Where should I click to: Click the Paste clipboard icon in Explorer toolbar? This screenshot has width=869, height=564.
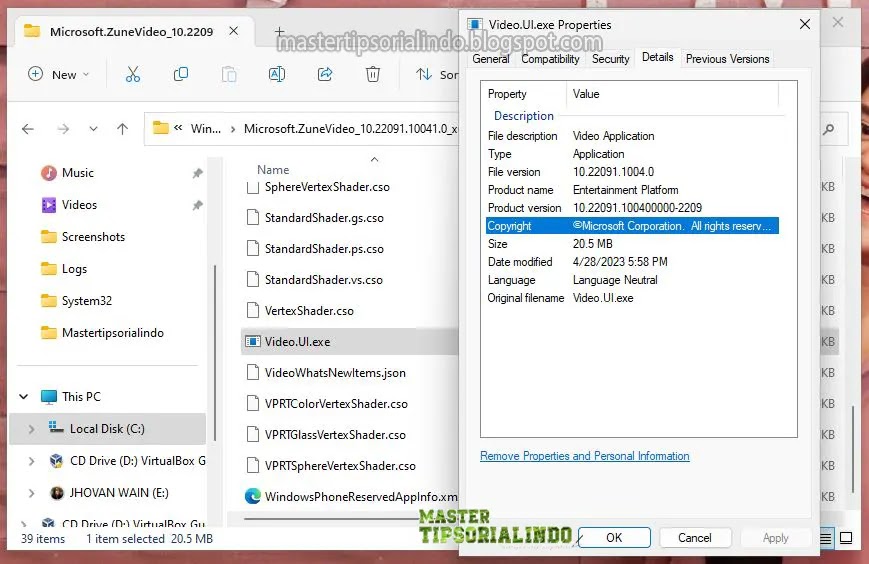(x=229, y=74)
